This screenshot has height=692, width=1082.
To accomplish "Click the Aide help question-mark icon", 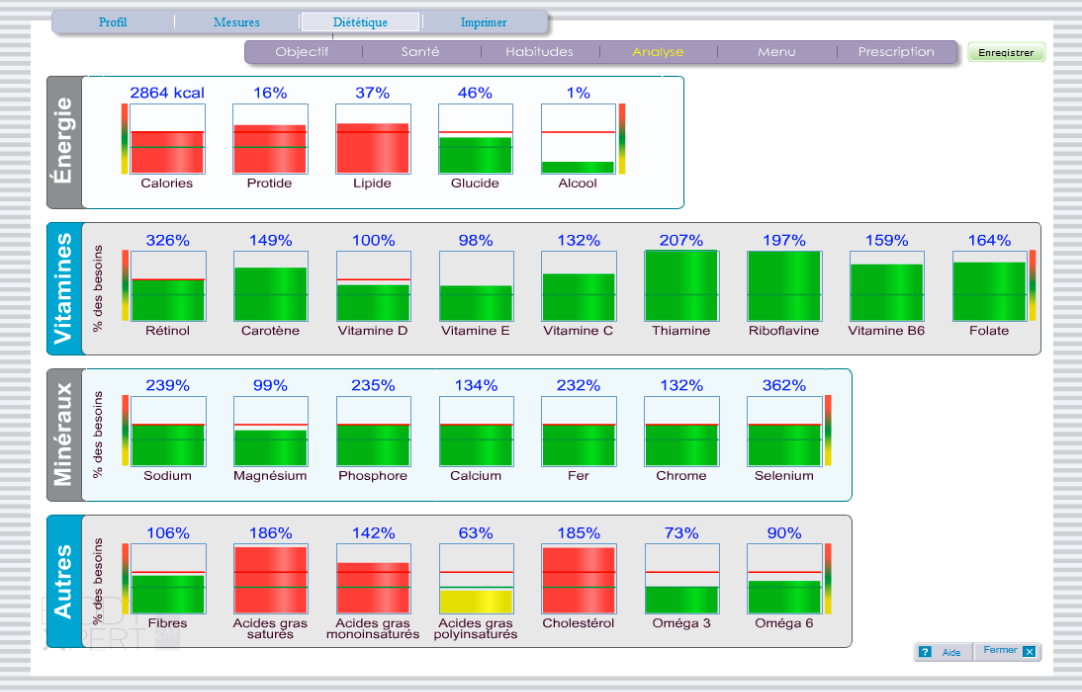I will point(925,652).
